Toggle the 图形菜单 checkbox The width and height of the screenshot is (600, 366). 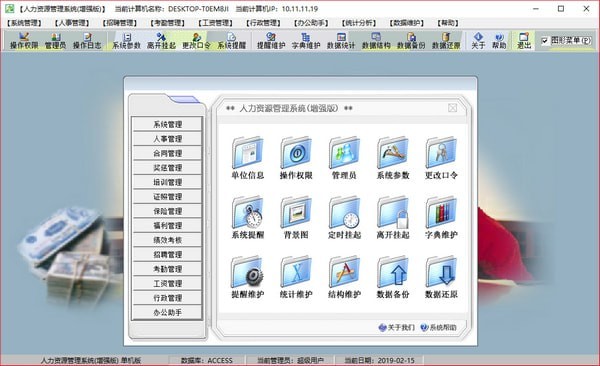(x=545, y=41)
